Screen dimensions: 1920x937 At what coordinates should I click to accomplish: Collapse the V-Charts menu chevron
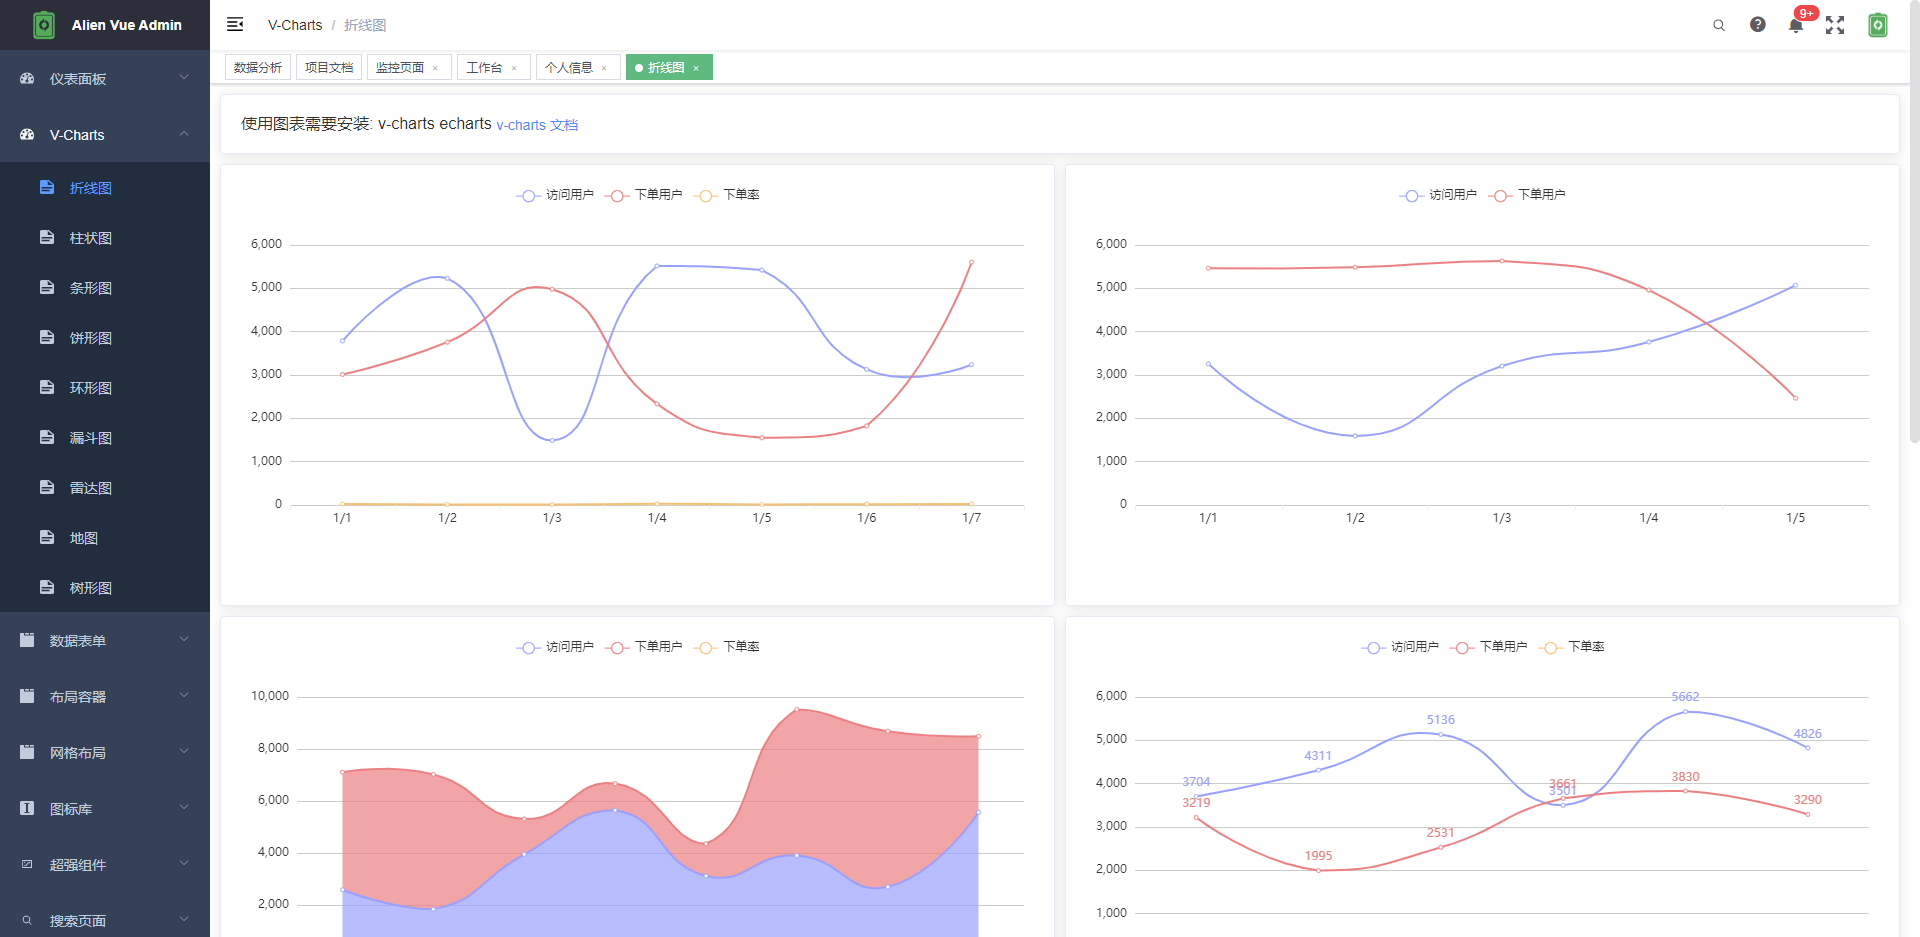tap(184, 133)
